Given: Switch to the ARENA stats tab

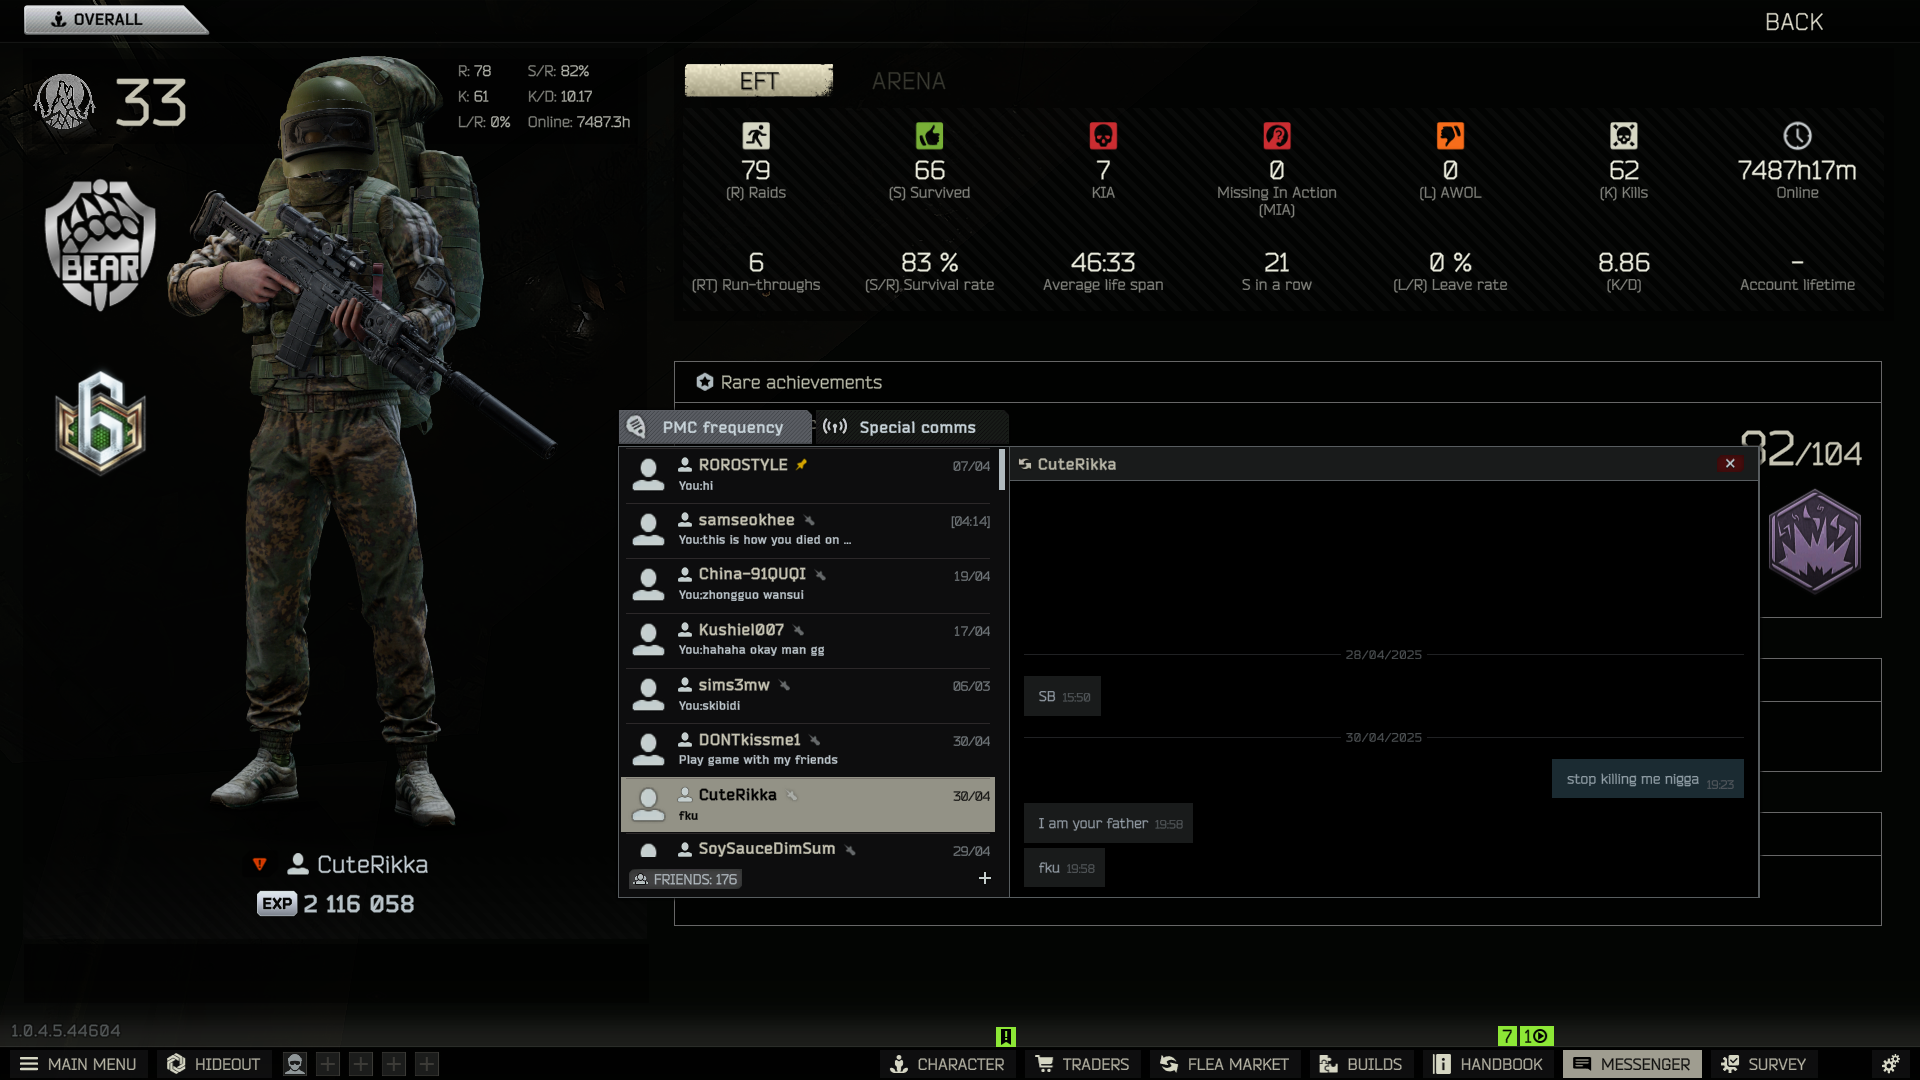Looking at the screenshot, I should click(908, 81).
